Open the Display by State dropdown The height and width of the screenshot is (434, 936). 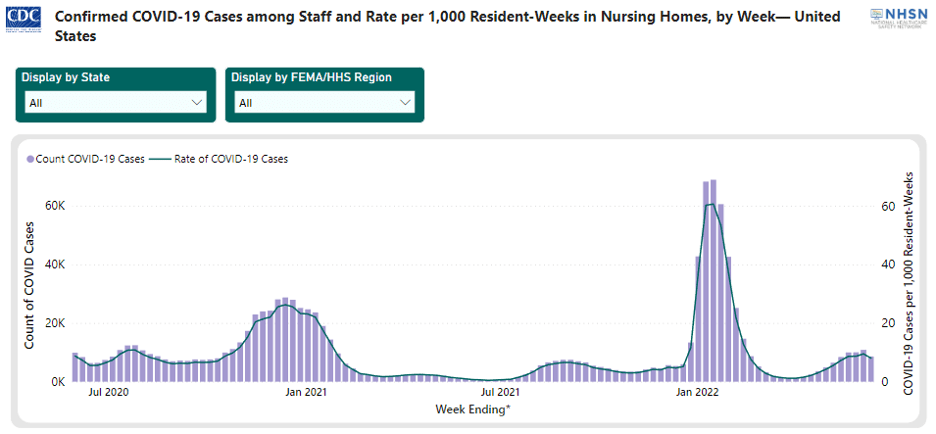pyautogui.click(x=115, y=102)
